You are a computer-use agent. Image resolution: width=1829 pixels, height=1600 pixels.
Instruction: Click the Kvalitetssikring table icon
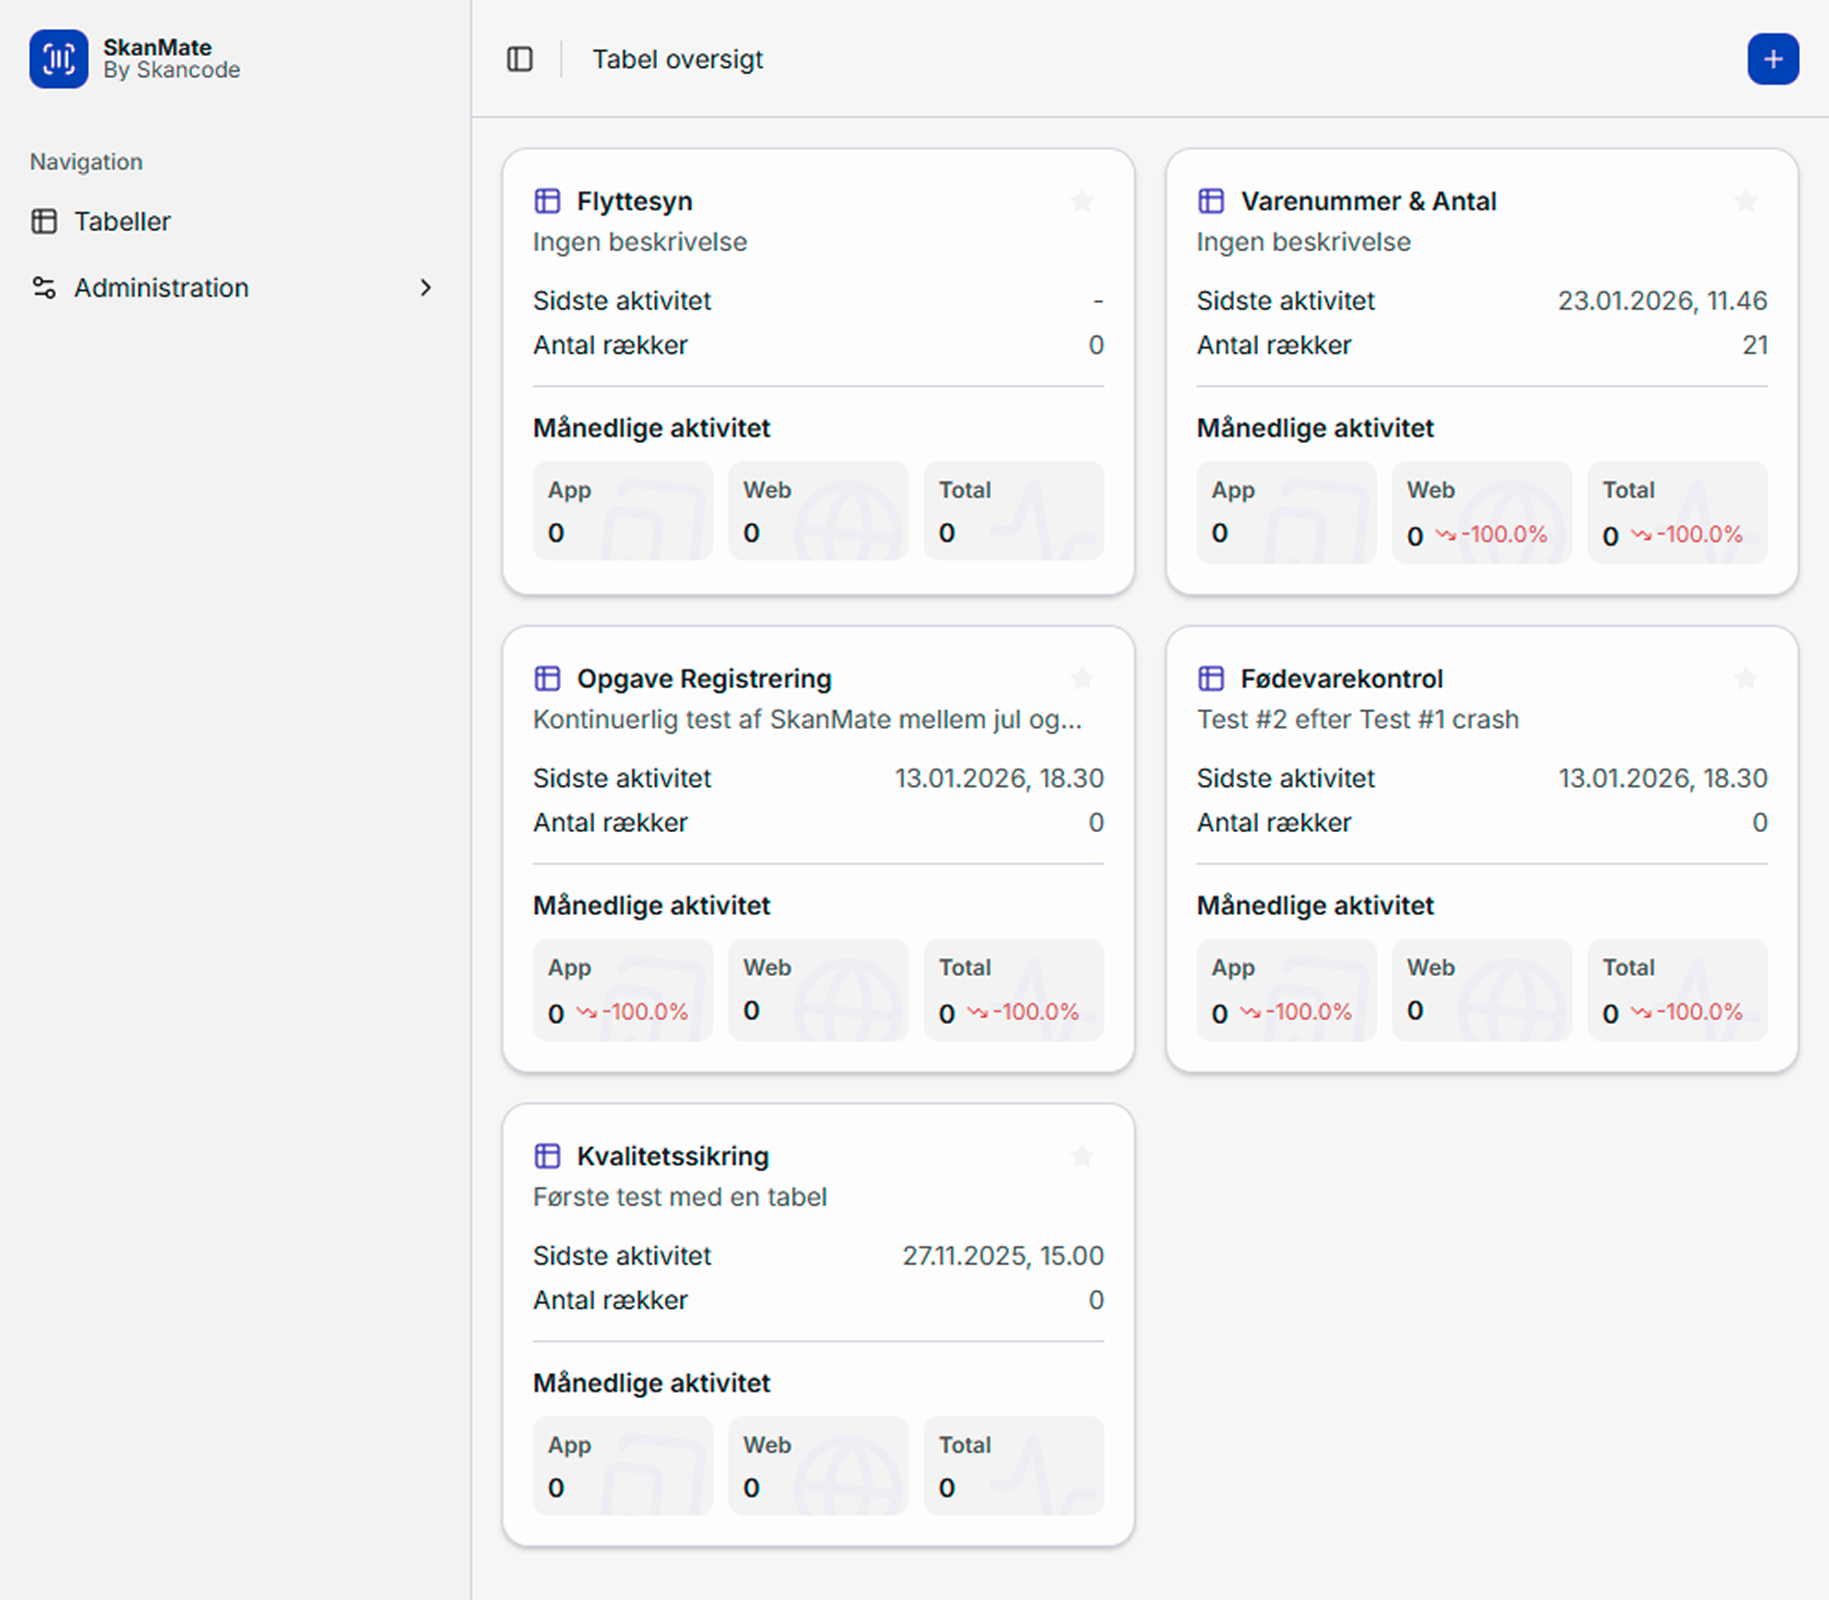tap(547, 1156)
